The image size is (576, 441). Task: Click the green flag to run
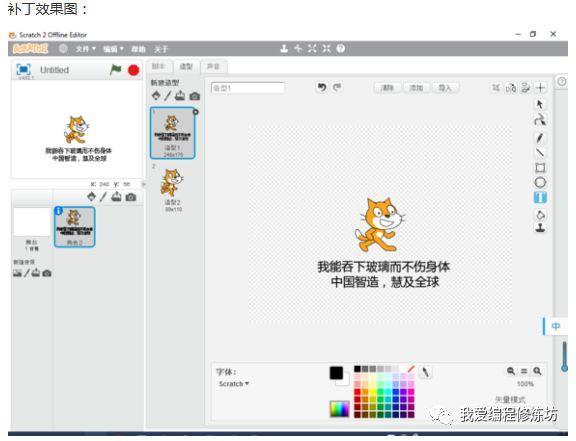[116, 69]
